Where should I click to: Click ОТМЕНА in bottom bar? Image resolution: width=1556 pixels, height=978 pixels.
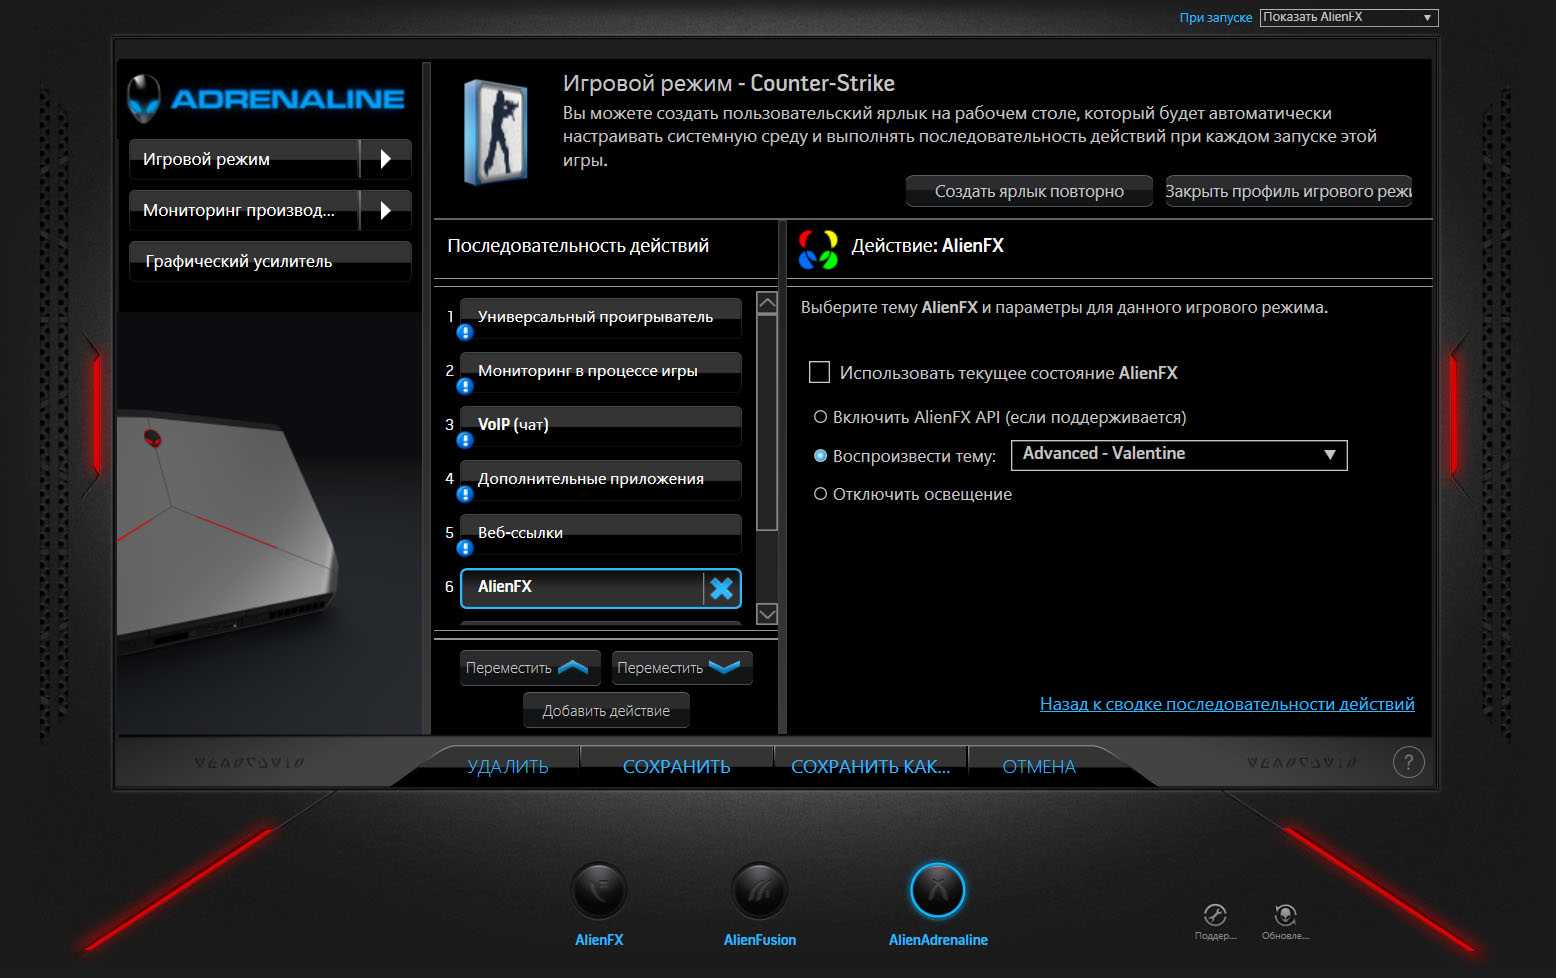pos(1039,767)
